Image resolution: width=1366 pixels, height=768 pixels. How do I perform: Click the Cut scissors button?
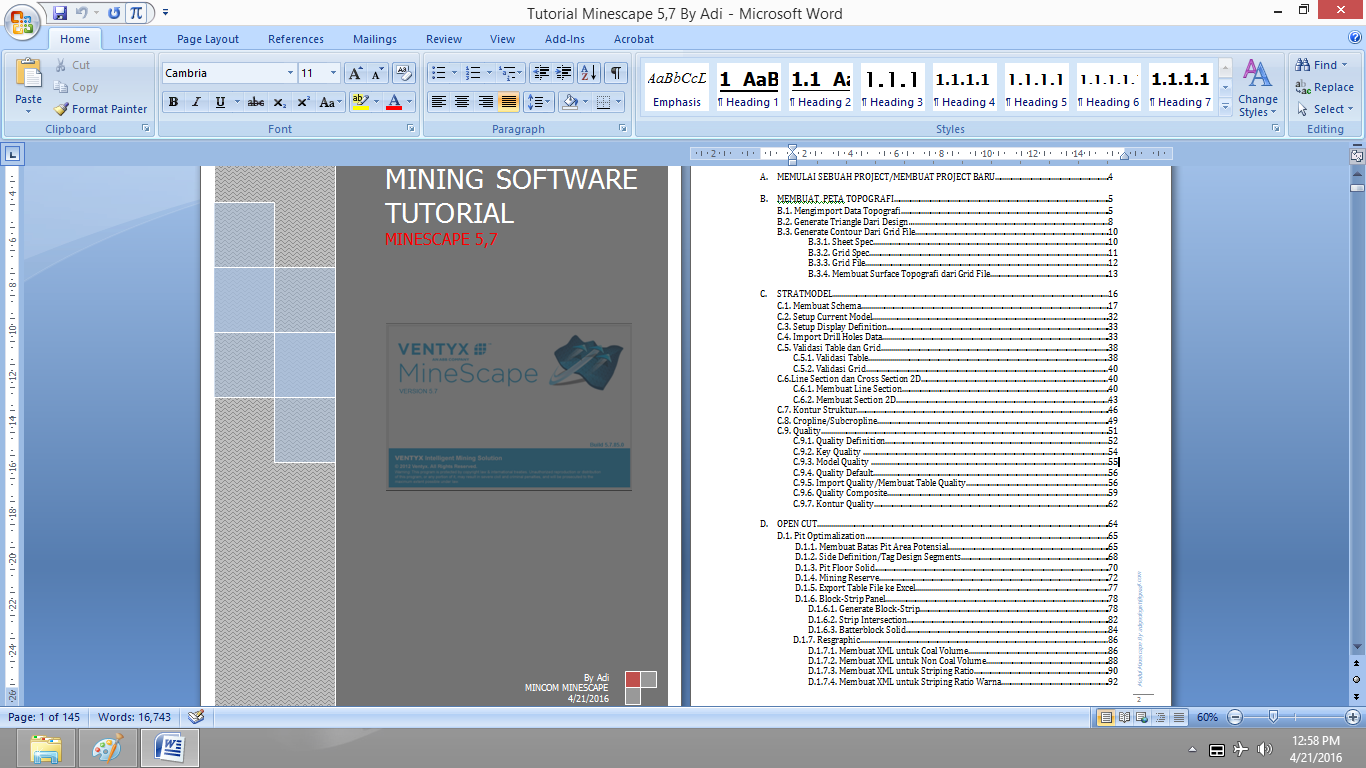click(x=71, y=65)
